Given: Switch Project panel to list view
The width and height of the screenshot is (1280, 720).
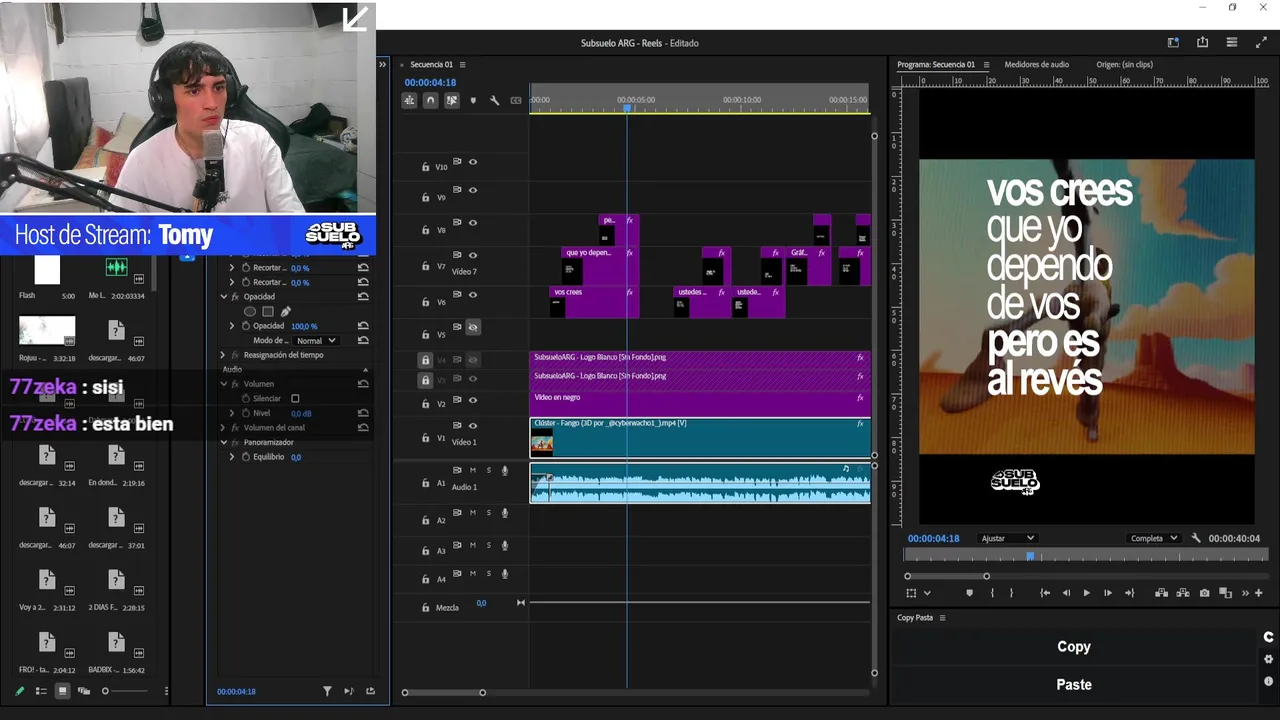Looking at the screenshot, I should (x=41, y=691).
